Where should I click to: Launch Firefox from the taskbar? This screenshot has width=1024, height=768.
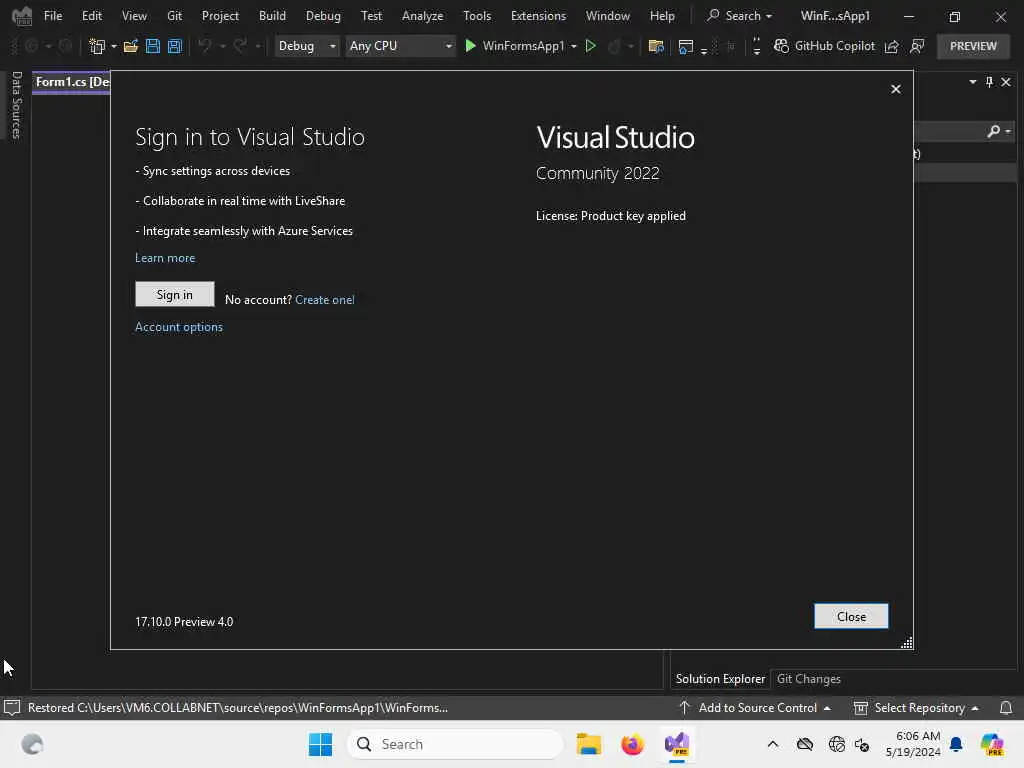click(632, 744)
